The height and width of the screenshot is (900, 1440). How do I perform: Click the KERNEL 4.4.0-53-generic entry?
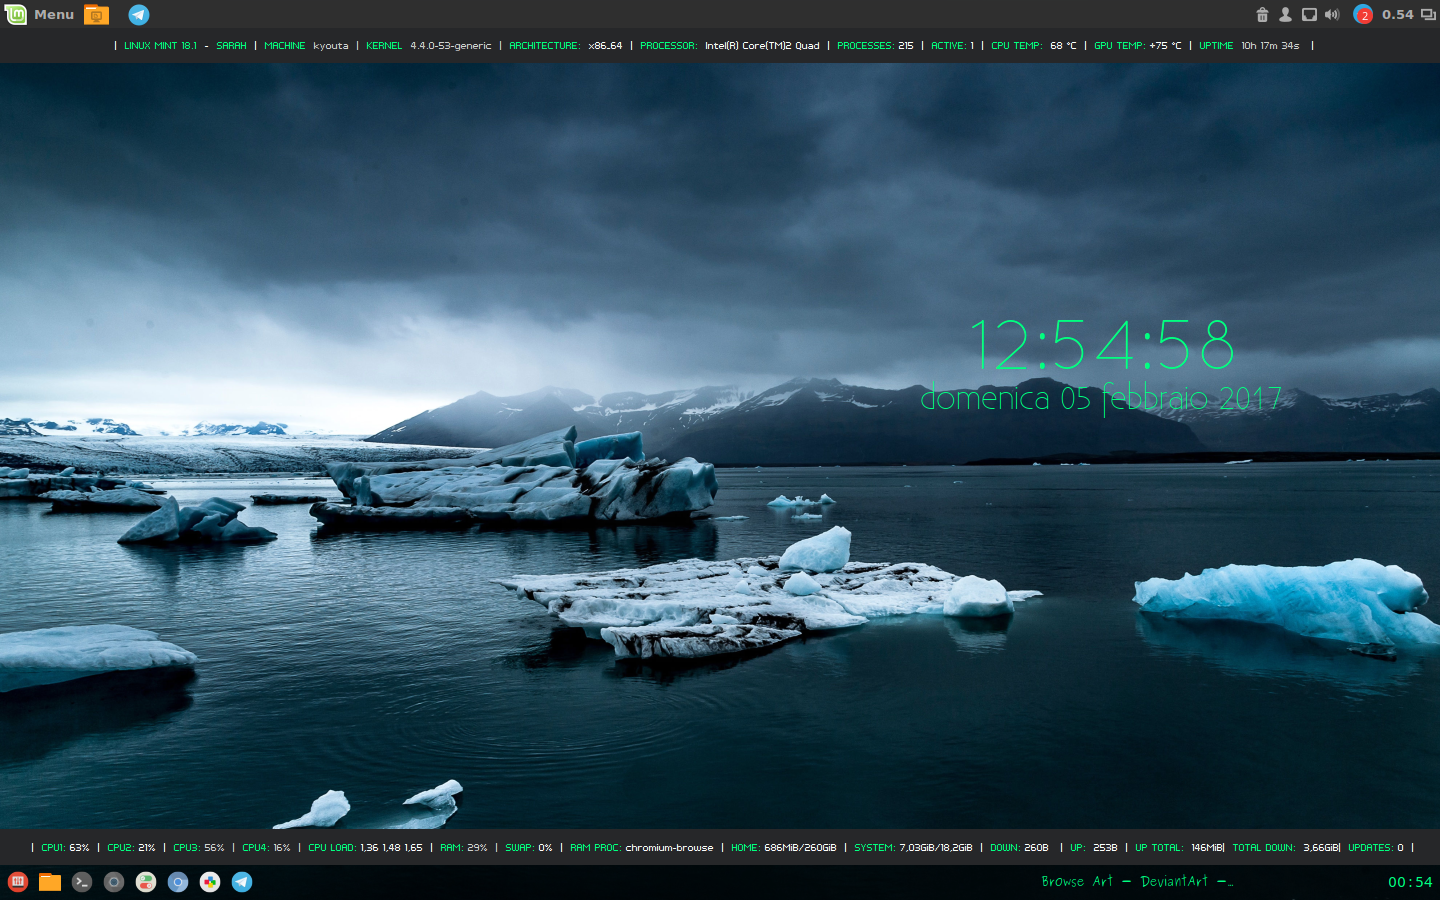coord(429,46)
